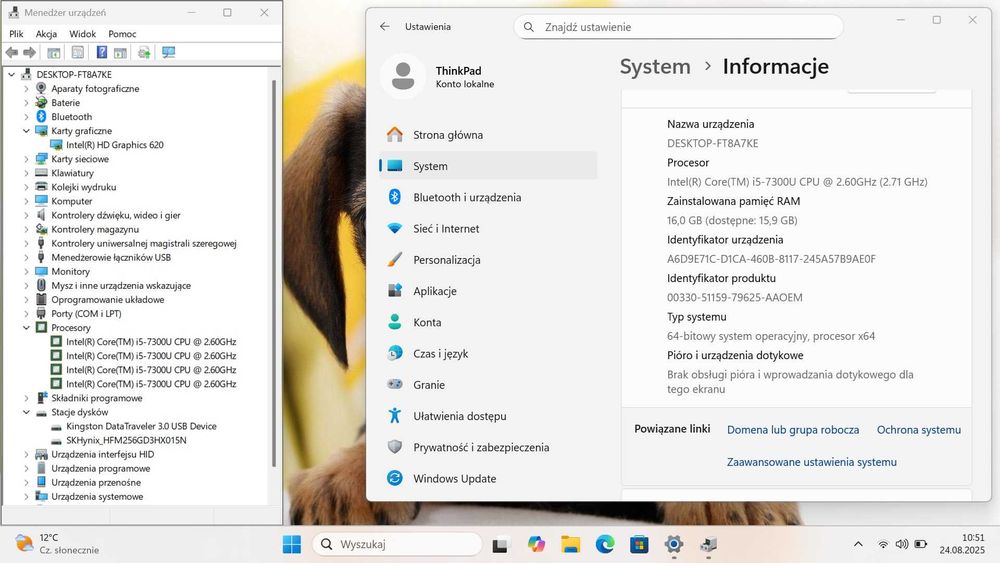Open Windows Update in Settings sidebar
Image resolution: width=1000 pixels, height=563 pixels.
click(488, 478)
